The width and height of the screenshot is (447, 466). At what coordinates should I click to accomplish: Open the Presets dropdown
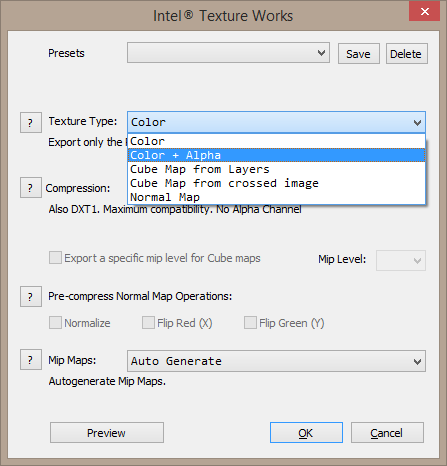(x=228, y=53)
